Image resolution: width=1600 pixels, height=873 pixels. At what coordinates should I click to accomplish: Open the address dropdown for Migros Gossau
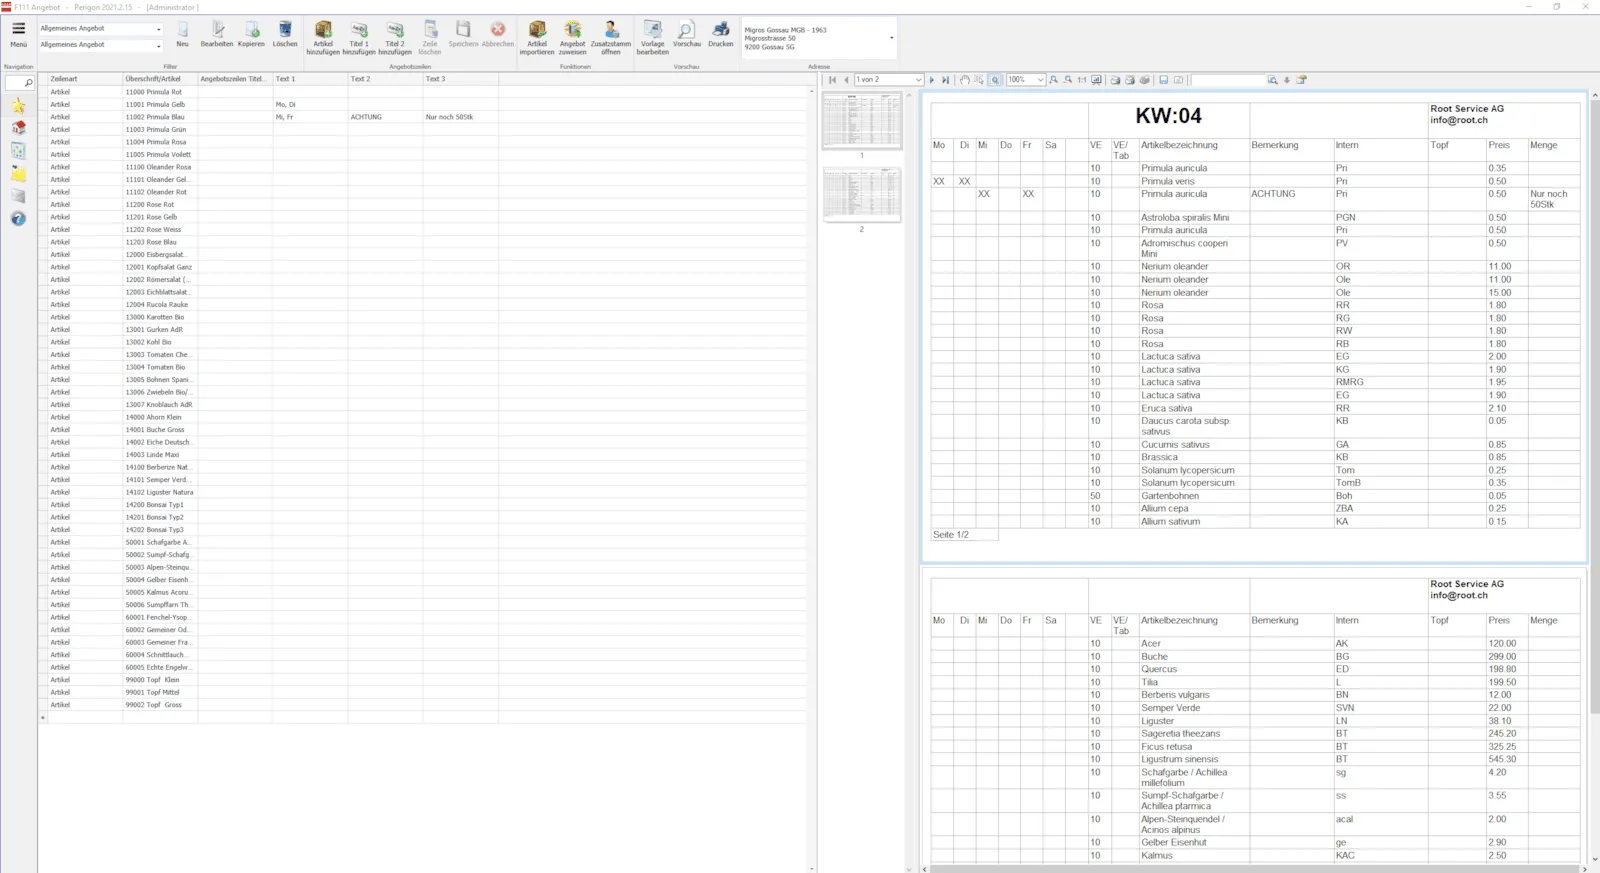tap(891, 38)
